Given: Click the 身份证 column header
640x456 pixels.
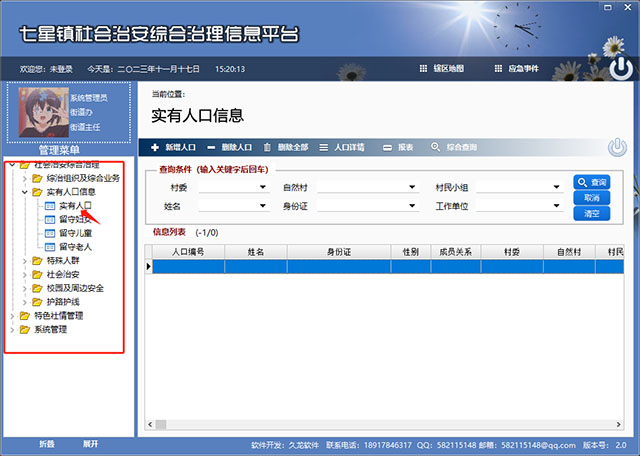Looking at the screenshot, I should click(339, 252).
